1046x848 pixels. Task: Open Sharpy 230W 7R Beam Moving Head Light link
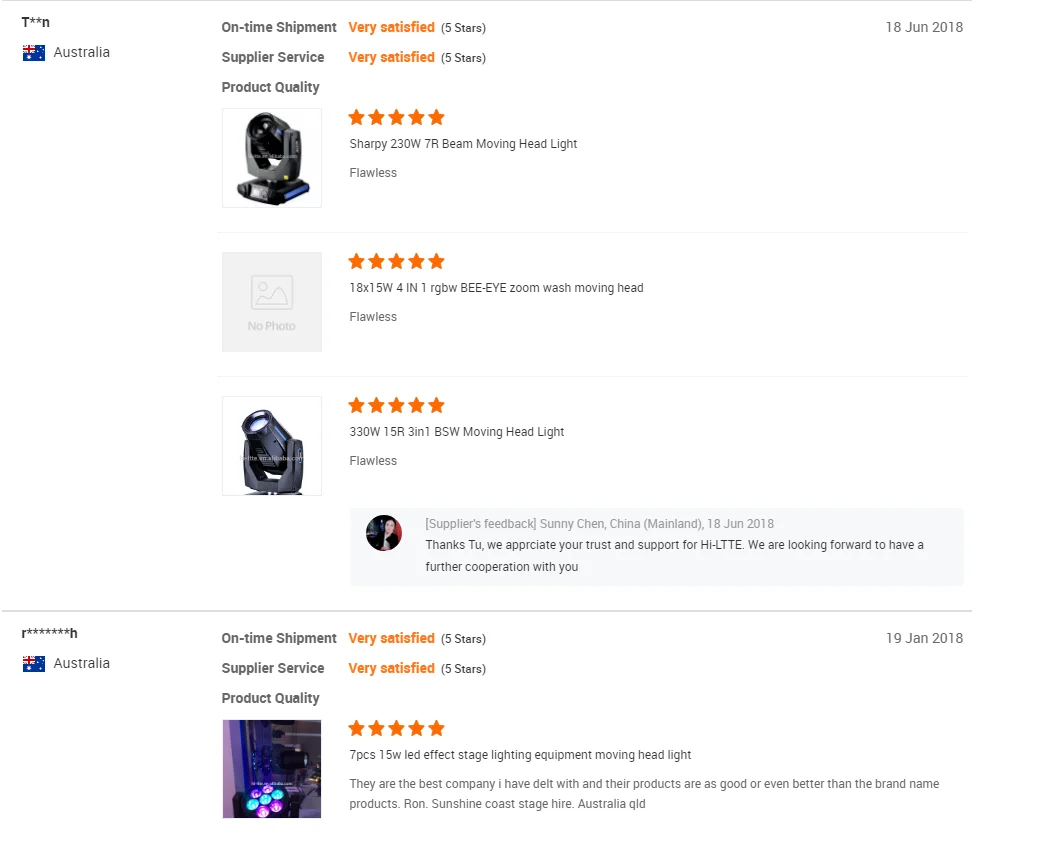pyautogui.click(x=463, y=144)
